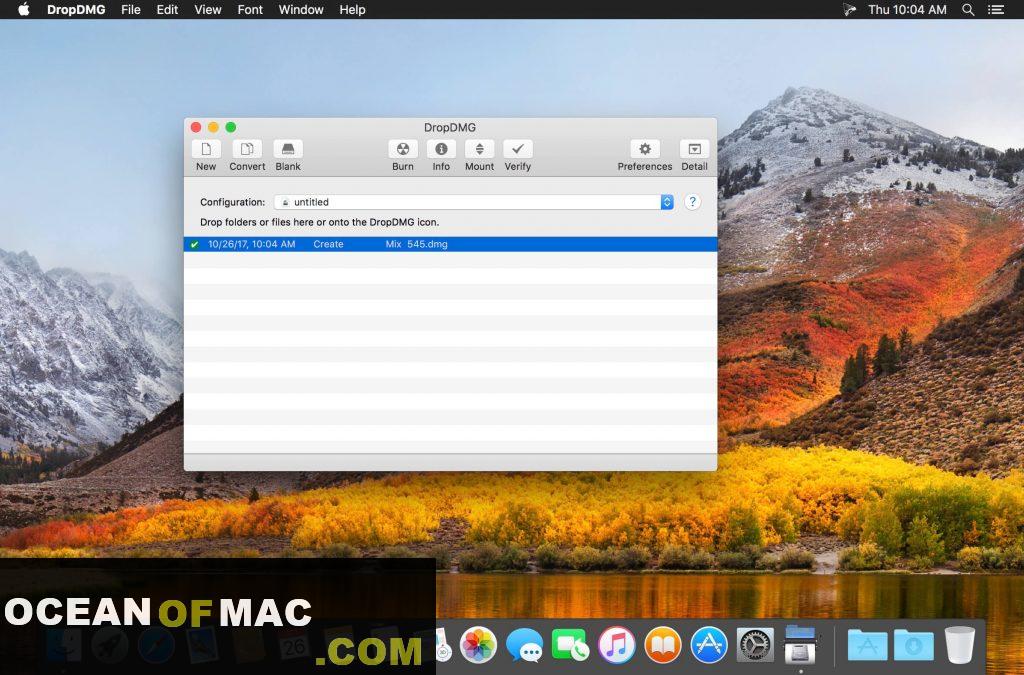Click the Mix 545.dmg file name

point(416,244)
